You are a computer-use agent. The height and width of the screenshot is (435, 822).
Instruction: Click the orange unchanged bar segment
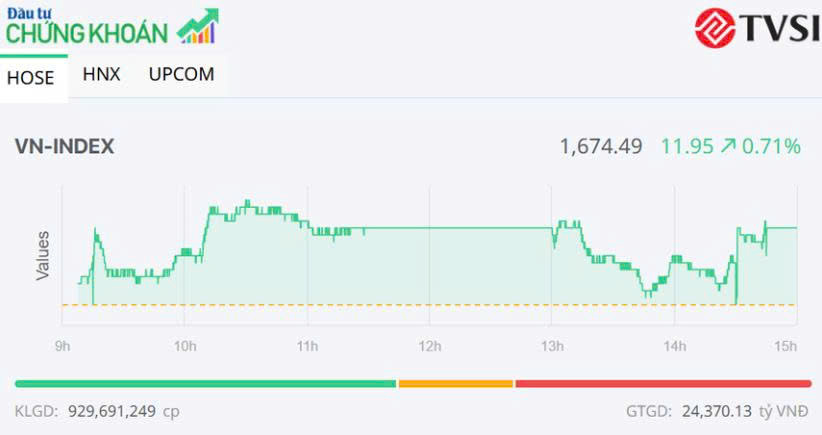coord(455,383)
